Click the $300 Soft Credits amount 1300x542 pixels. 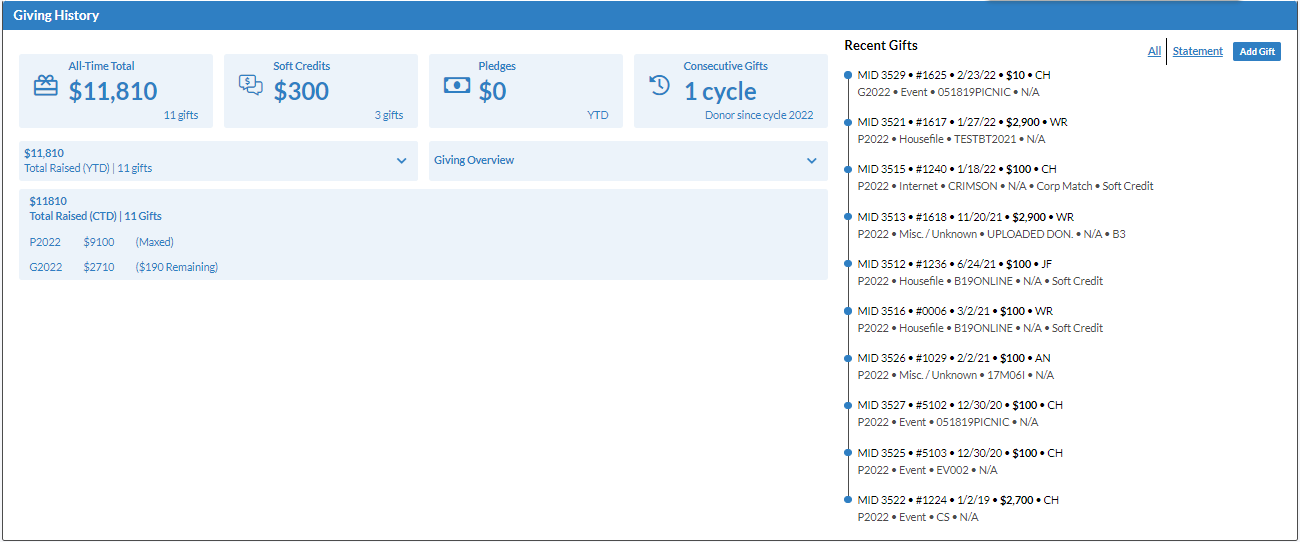pyautogui.click(x=301, y=91)
